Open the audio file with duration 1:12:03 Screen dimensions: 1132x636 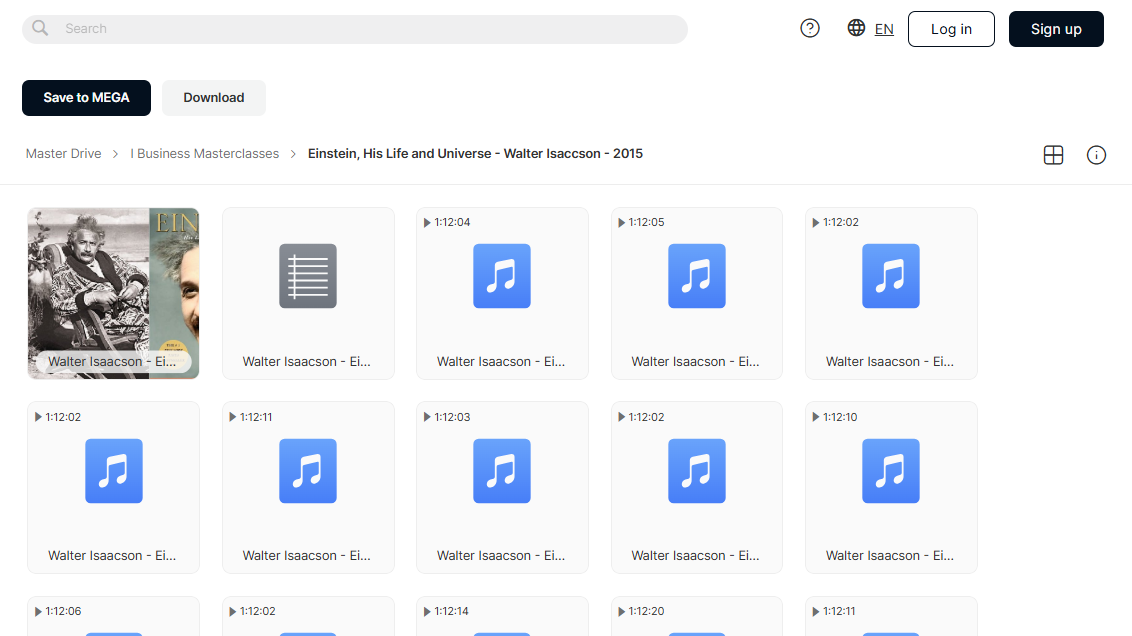[x=502, y=487]
